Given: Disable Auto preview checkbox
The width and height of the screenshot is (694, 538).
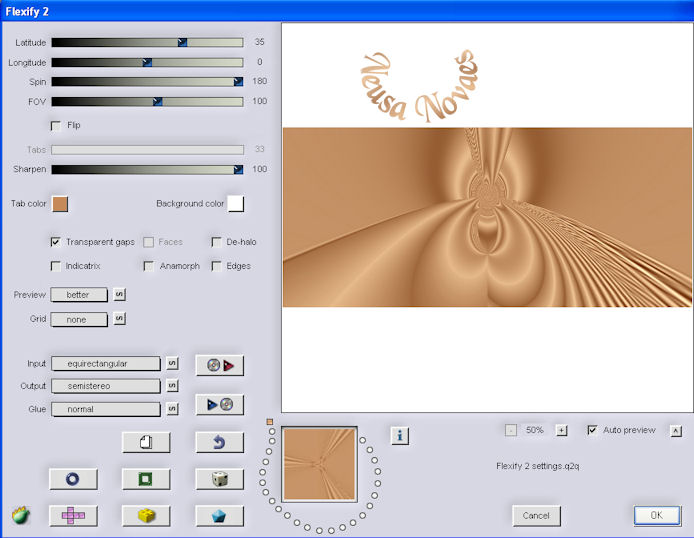Looking at the screenshot, I should [592, 430].
